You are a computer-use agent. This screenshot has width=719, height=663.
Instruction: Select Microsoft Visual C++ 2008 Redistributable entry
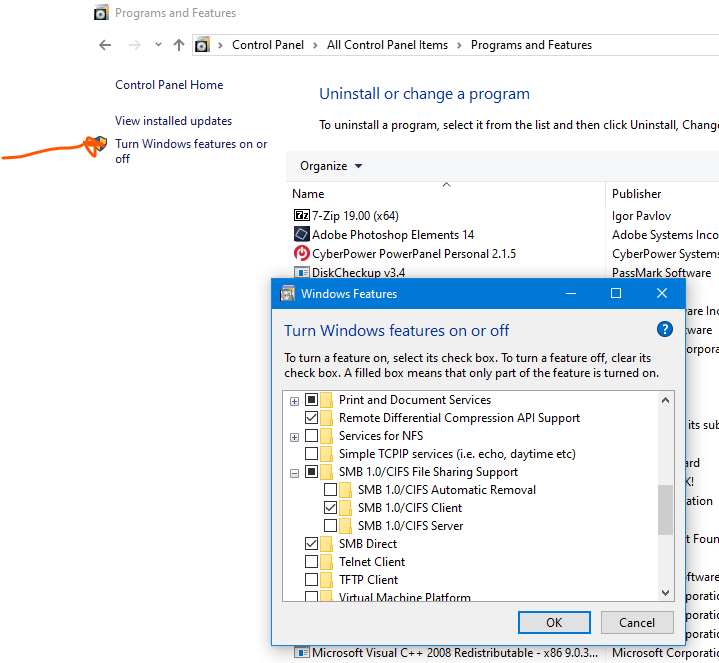[x=455, y=652]
